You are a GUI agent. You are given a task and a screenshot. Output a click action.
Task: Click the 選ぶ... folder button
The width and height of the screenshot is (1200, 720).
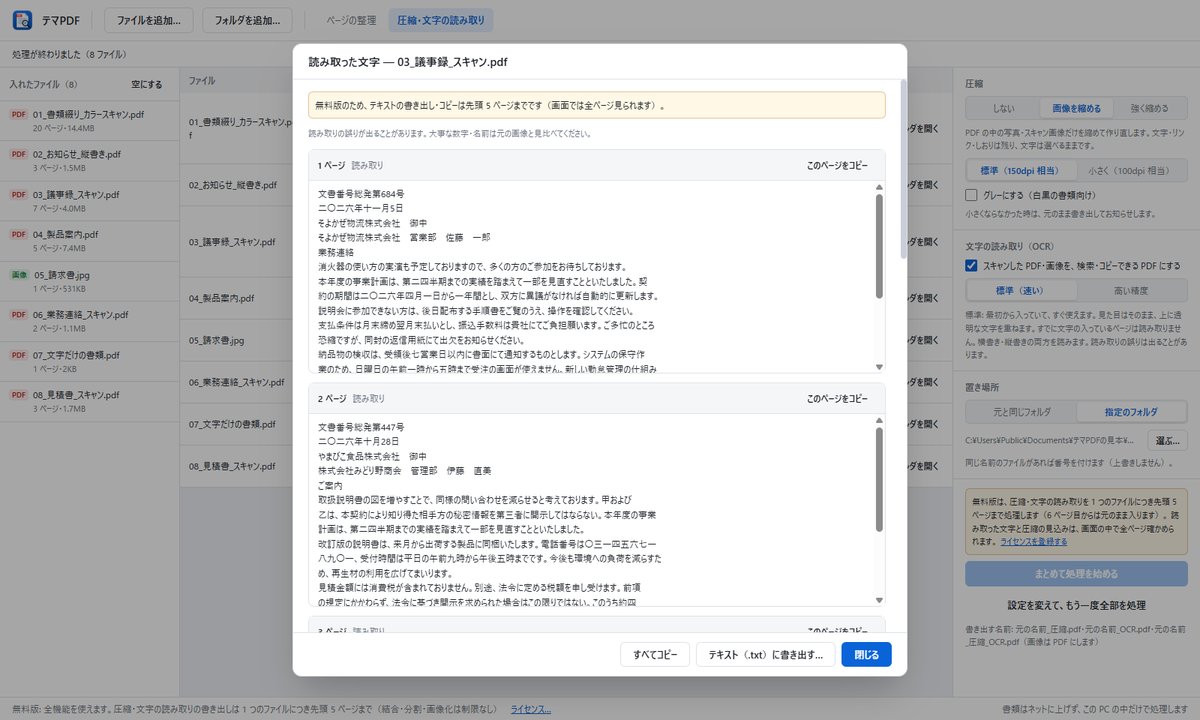(1168, 439)
